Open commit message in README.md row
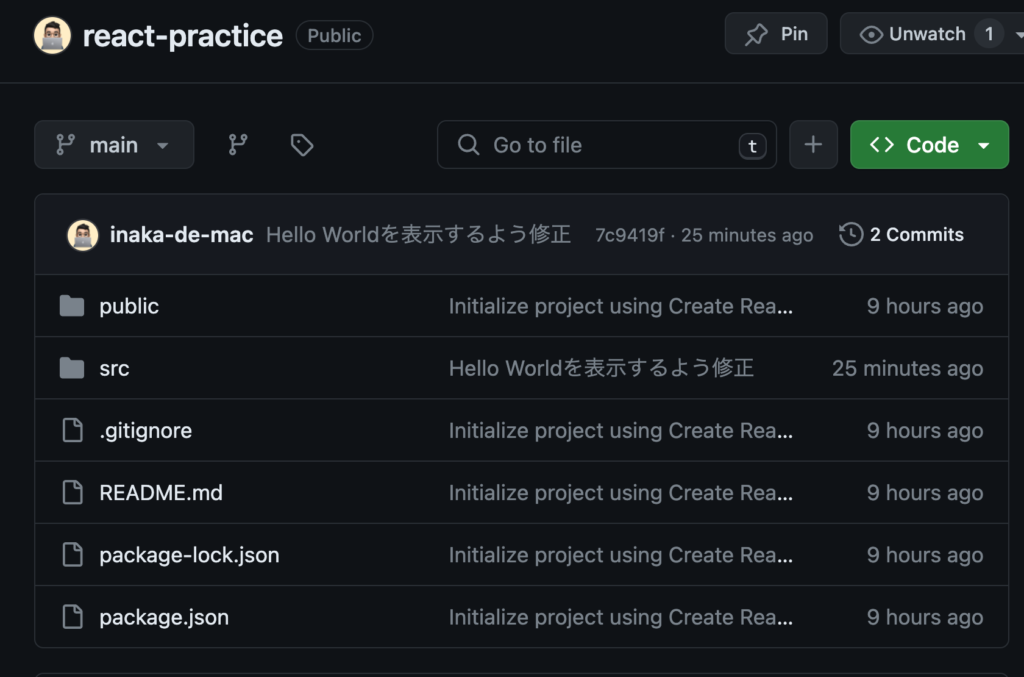 pyautogui.click(x=621, y=493)
